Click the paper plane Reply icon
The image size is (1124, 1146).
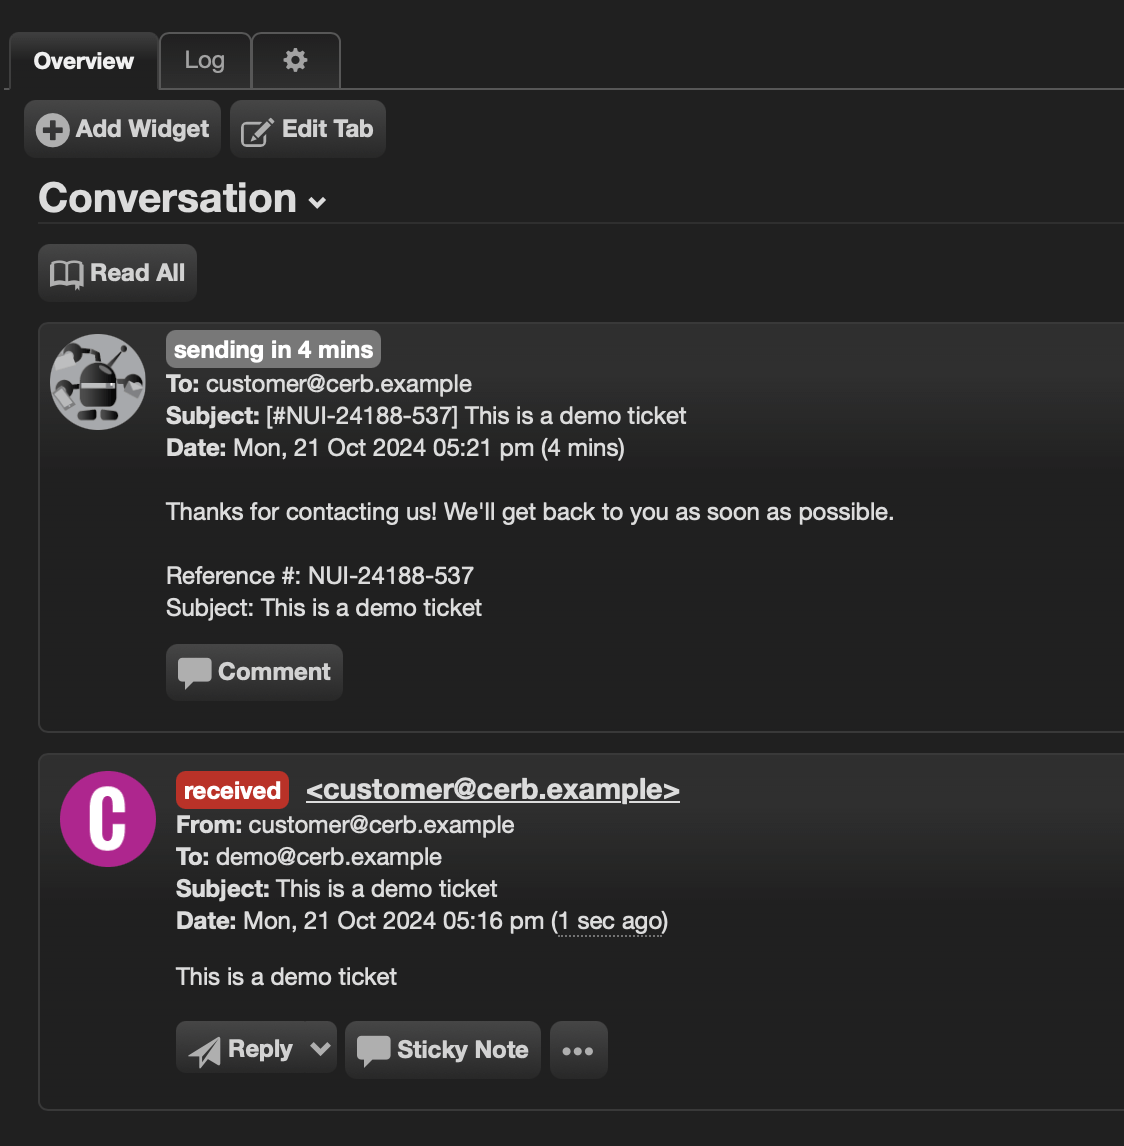coord(205,1051)
